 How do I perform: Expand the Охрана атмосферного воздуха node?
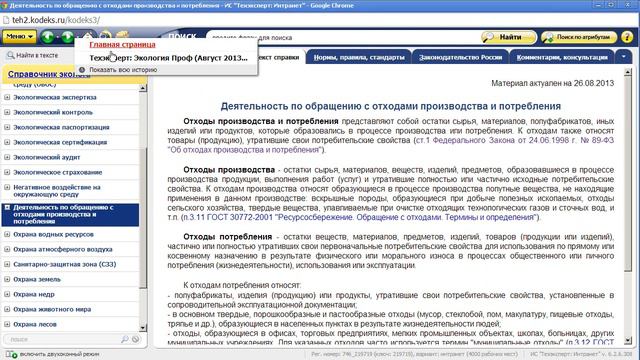(x=7, y=249)
